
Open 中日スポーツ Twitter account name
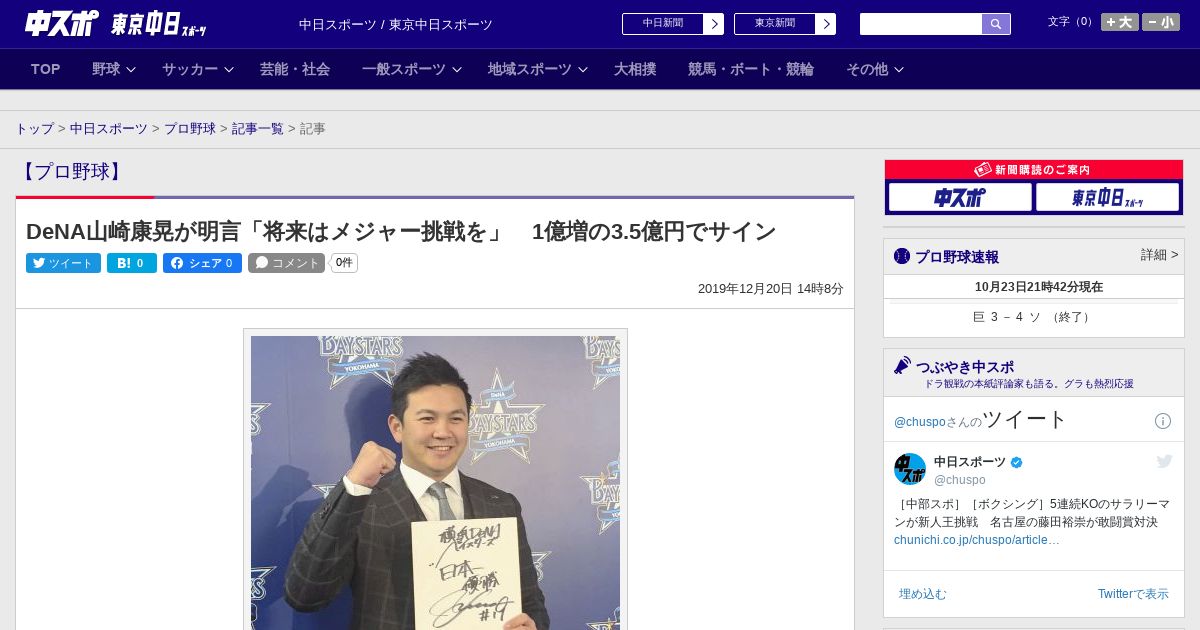[x=970, y=462]
